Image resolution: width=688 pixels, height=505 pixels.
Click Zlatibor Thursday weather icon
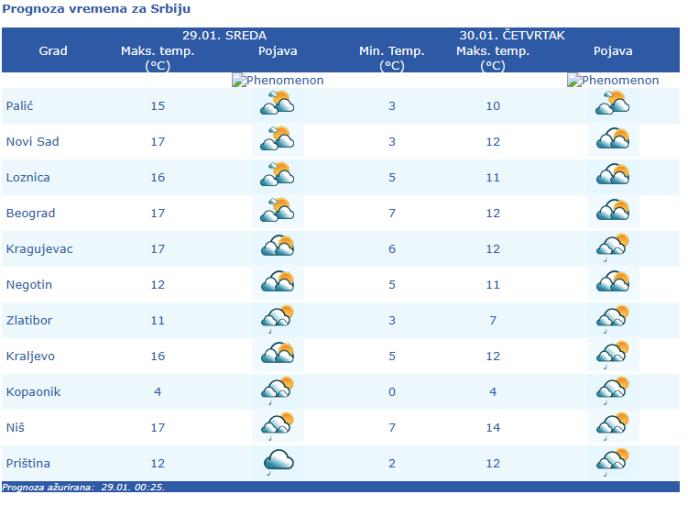tap(613, 318)
